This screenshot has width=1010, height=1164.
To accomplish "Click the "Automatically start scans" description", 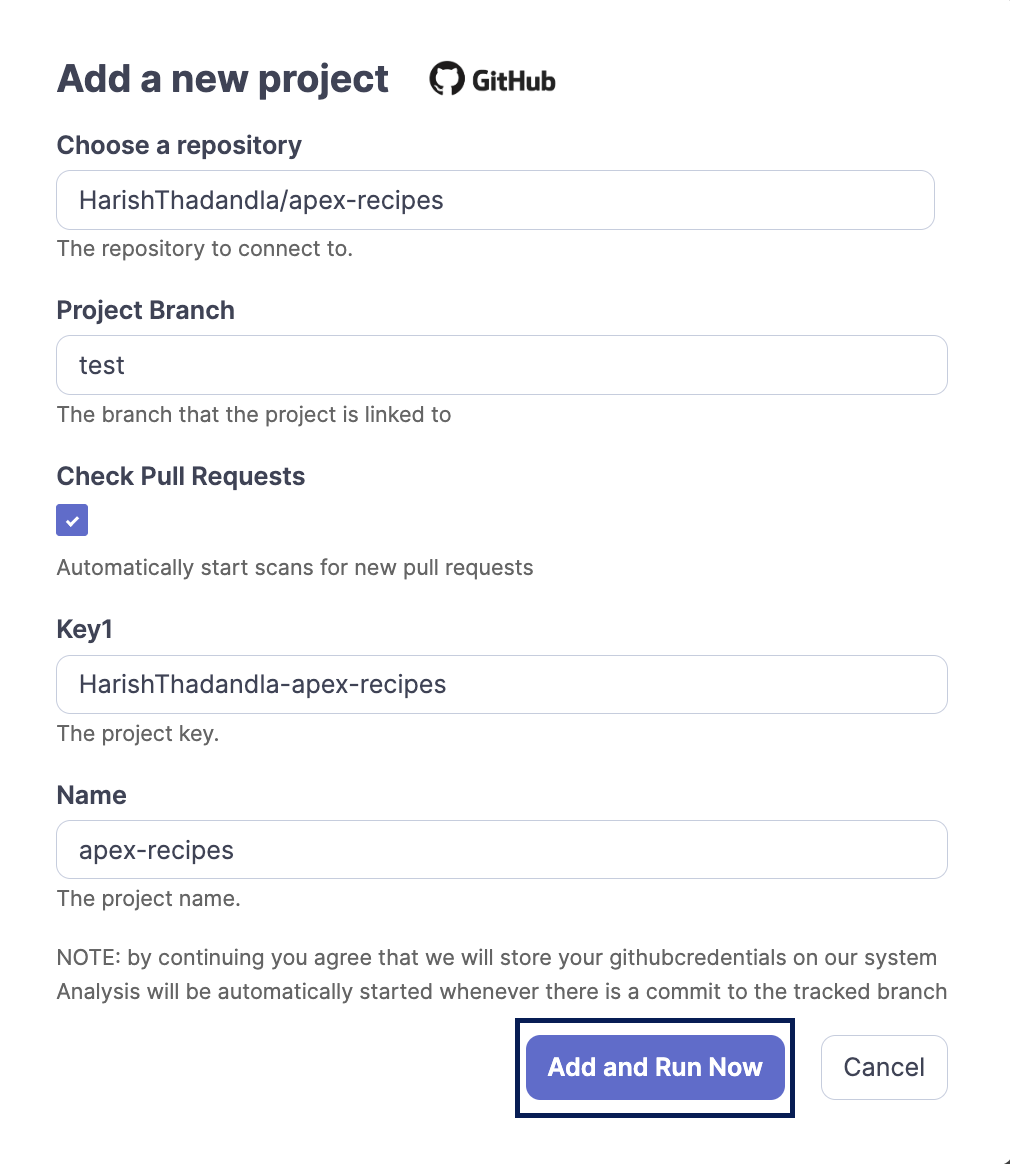I will [295, 568].
